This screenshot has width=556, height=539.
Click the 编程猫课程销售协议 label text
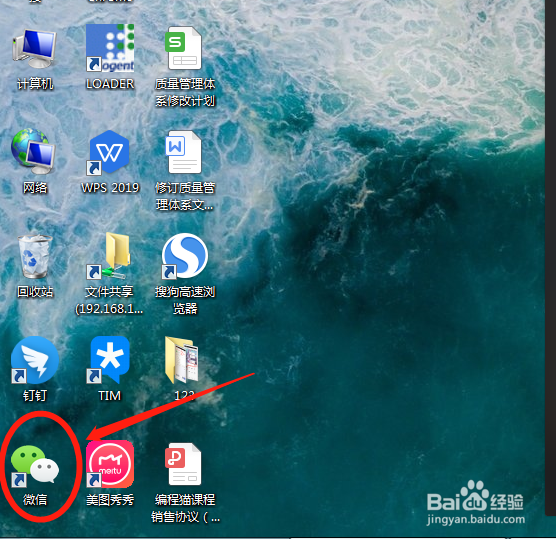click(x=185, y=509)
